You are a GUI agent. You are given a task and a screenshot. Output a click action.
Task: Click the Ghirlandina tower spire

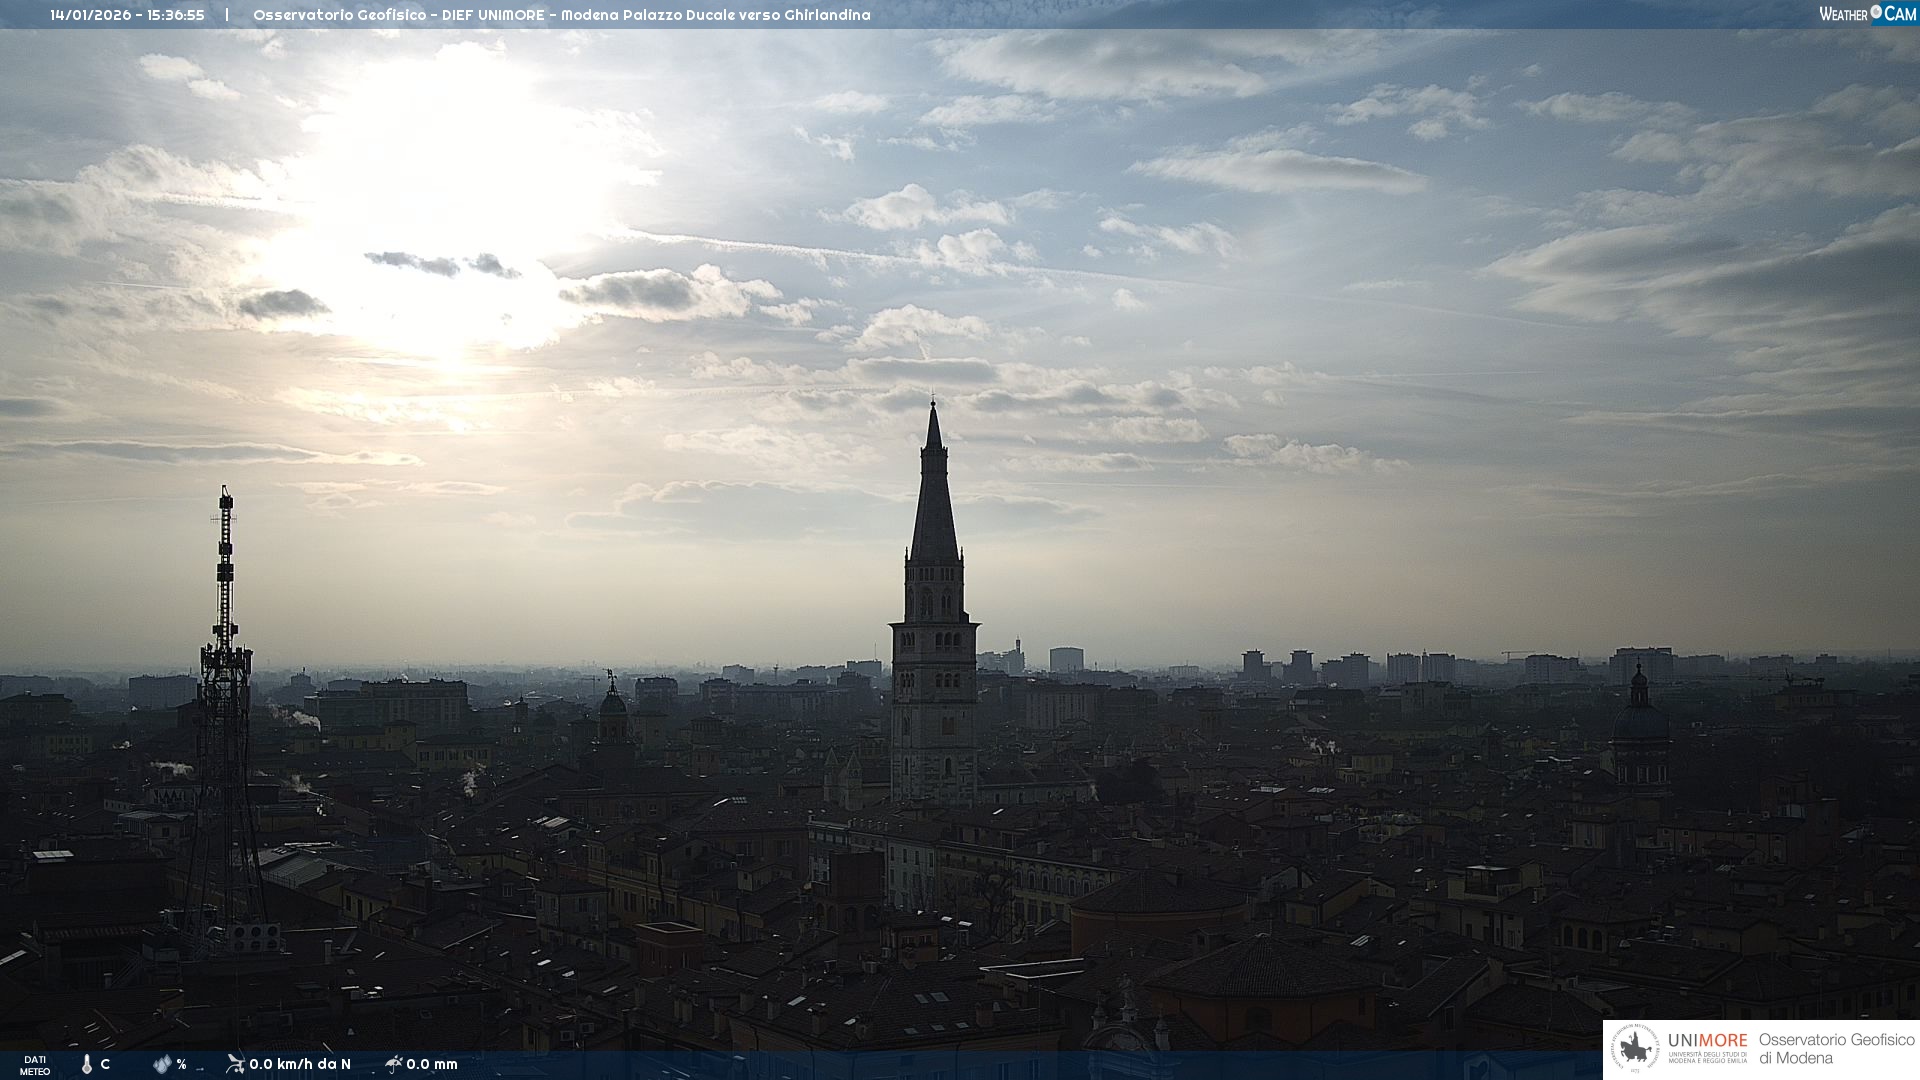(934, 490)
